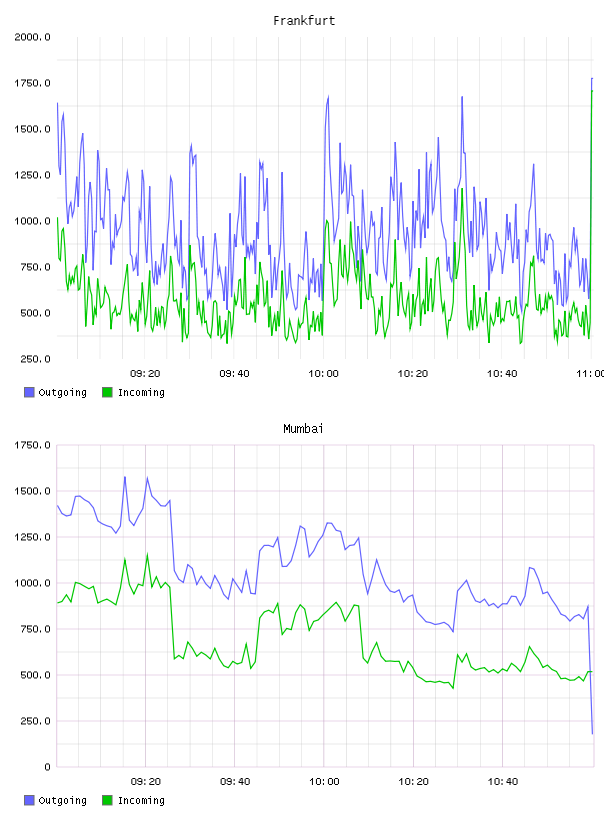
Task: Click the 2000.0 y-axis label in Frankfurt chart
Action: (32, 37)
